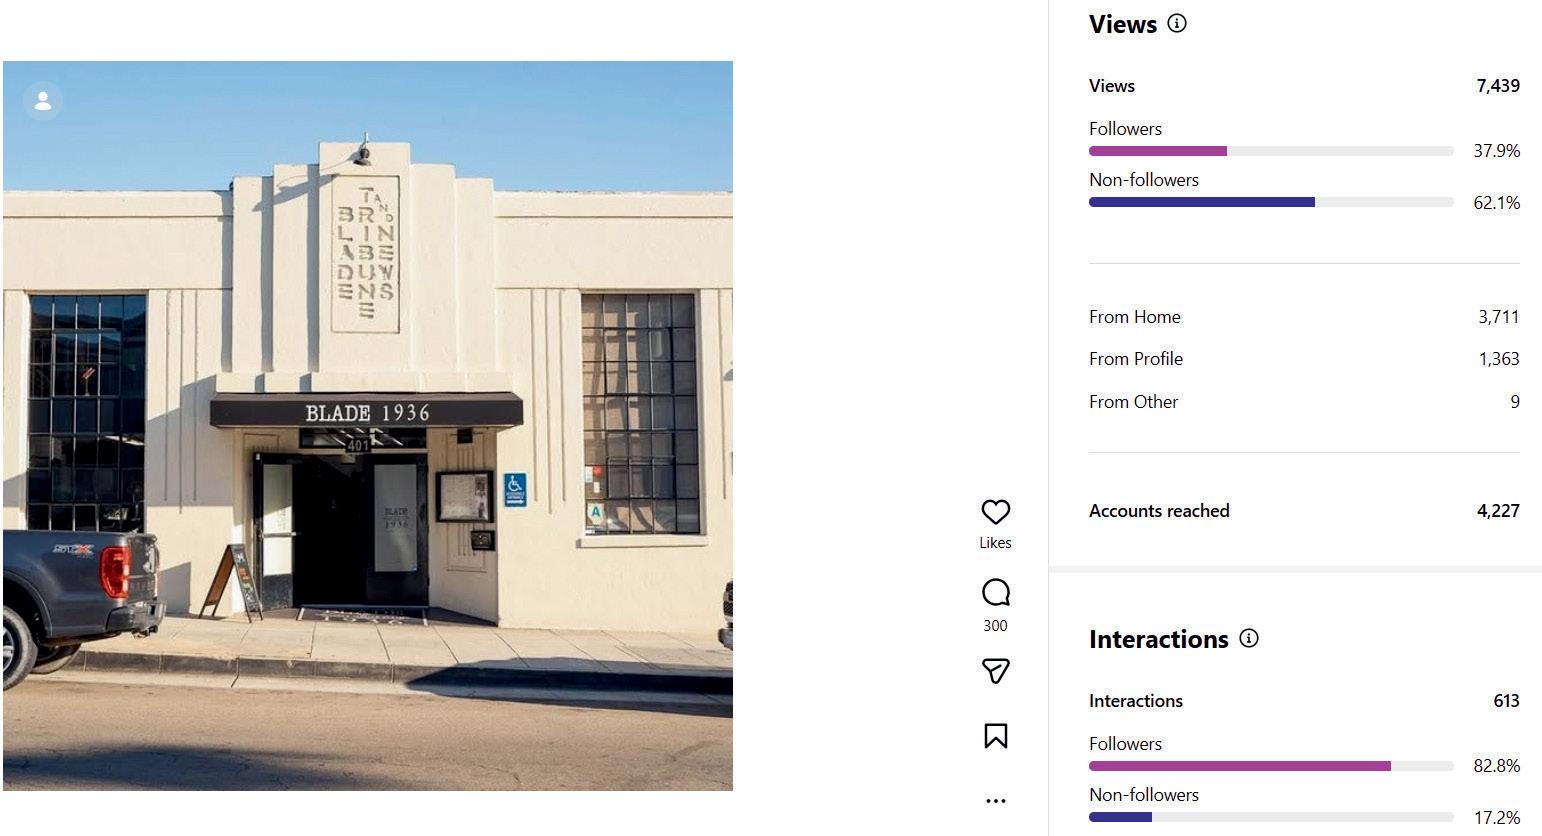Click the Views section heading

click(x=1123, y=24)
